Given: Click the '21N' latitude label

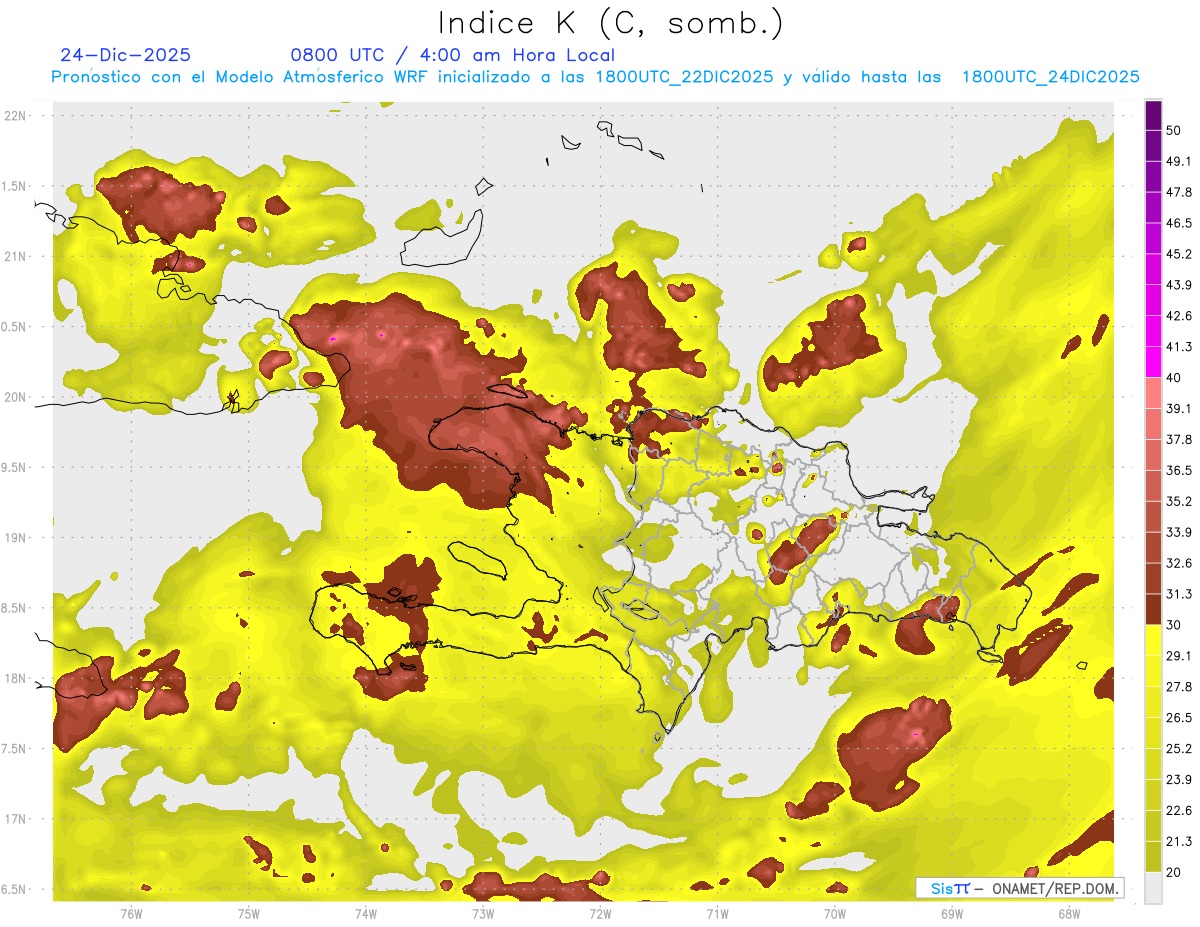Looking at the screenshot, I should [x=16, y=256].
